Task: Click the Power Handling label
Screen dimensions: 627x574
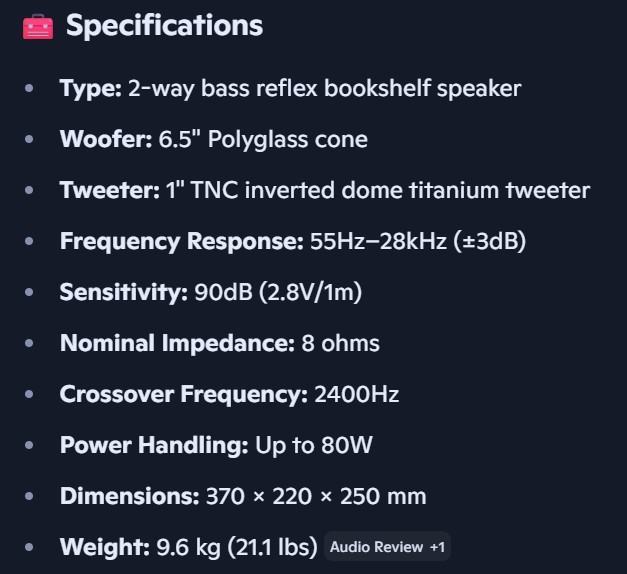Action: tap(154, 445)
